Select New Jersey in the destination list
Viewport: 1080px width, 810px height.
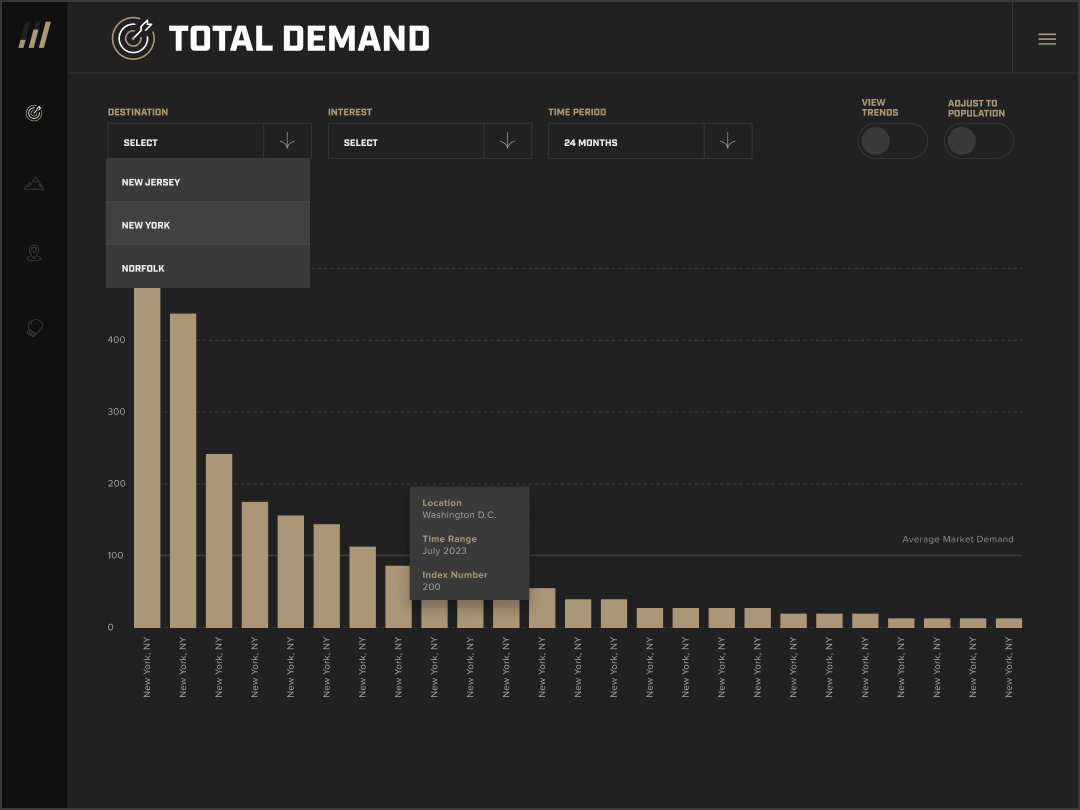pos(207,181)
